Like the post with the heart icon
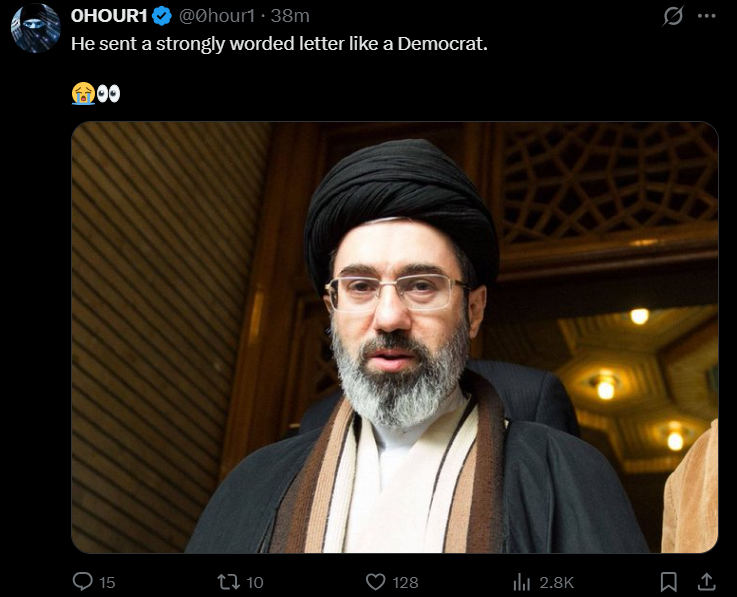The image size is (737, 597). click(376, 582)
